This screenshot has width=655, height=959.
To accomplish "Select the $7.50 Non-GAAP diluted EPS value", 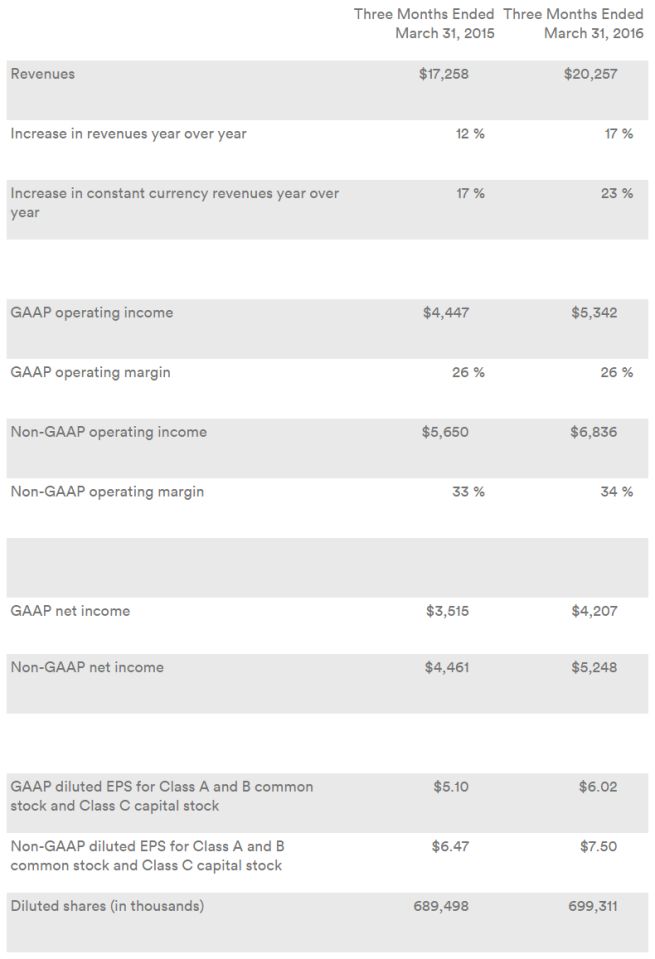I will 598,846.
